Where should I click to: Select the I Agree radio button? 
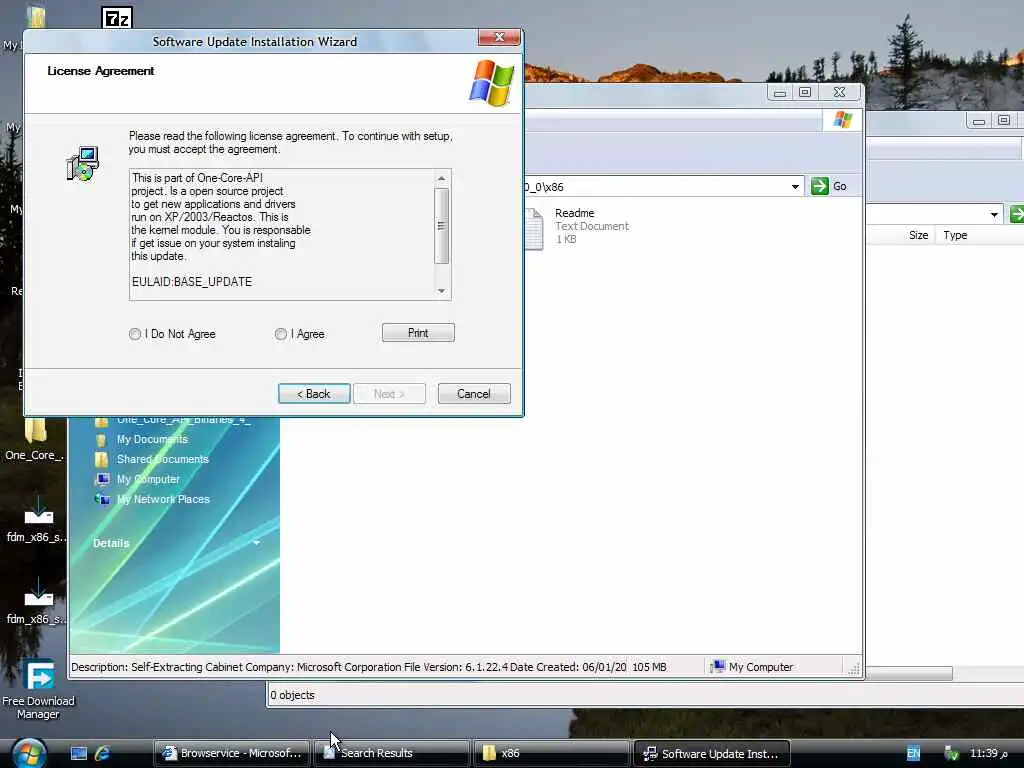[x=281, y=334]
